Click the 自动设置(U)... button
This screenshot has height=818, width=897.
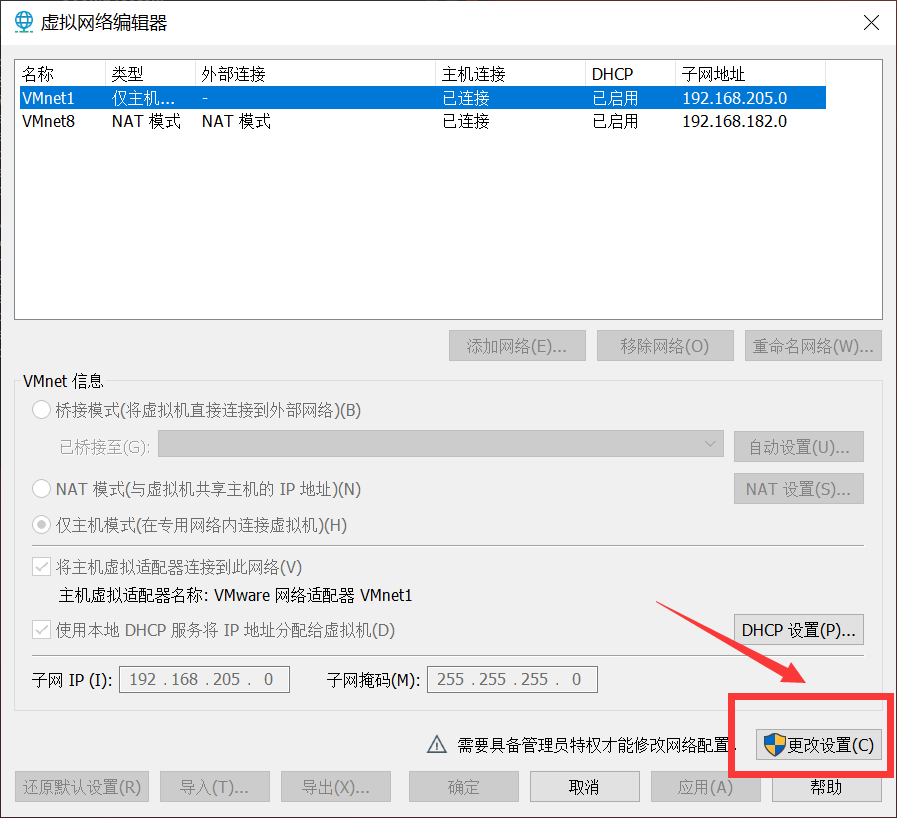point(799,446)
